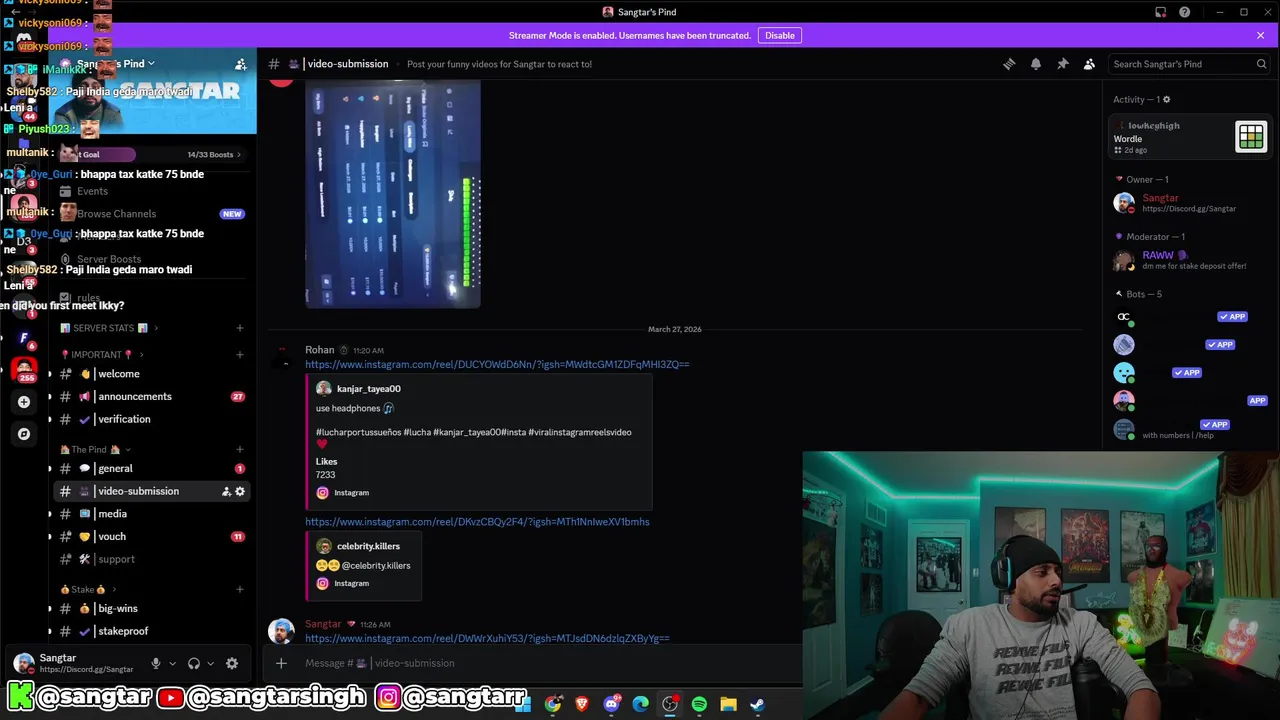The image size is (1280, 720).
Task: Open Activity settings gear icon
Action: click(x=1166, y=99)
